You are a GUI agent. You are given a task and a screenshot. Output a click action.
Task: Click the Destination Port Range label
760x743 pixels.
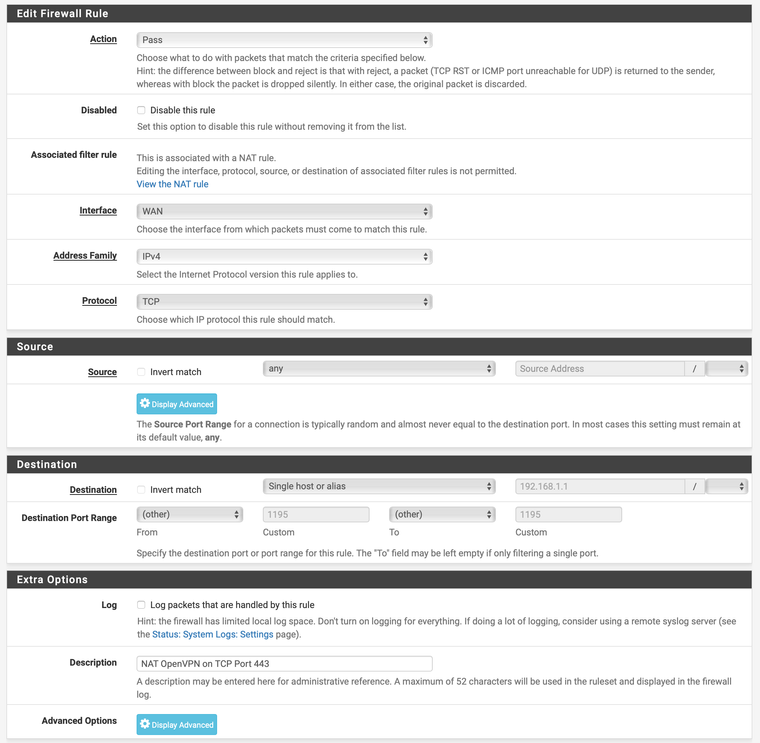coord(69,518)
